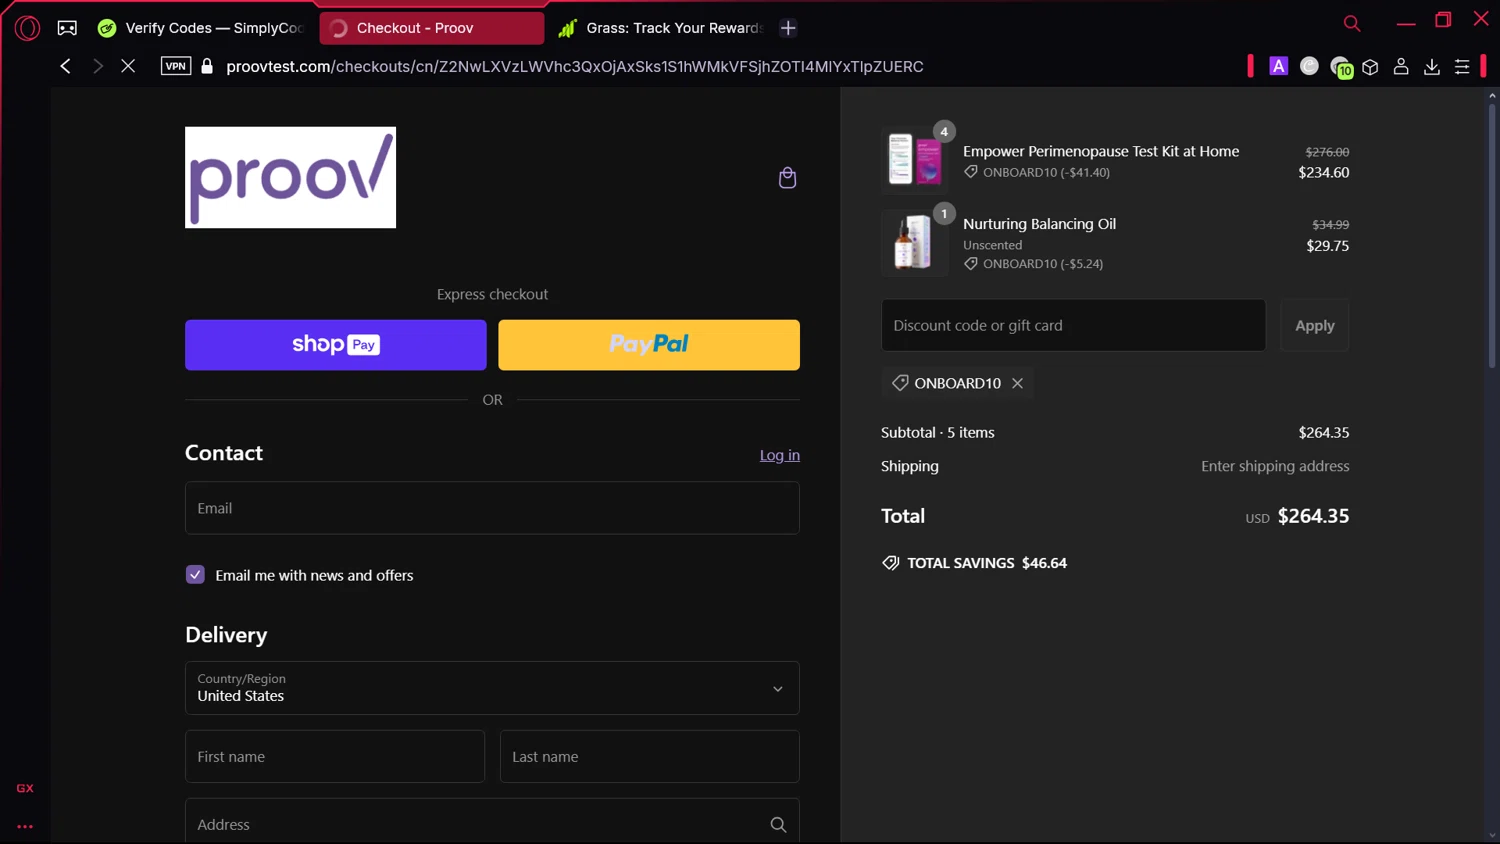Open the grey round extension icon
1500x844 pixels.
pyautogui.click(x=1309, y=66)
